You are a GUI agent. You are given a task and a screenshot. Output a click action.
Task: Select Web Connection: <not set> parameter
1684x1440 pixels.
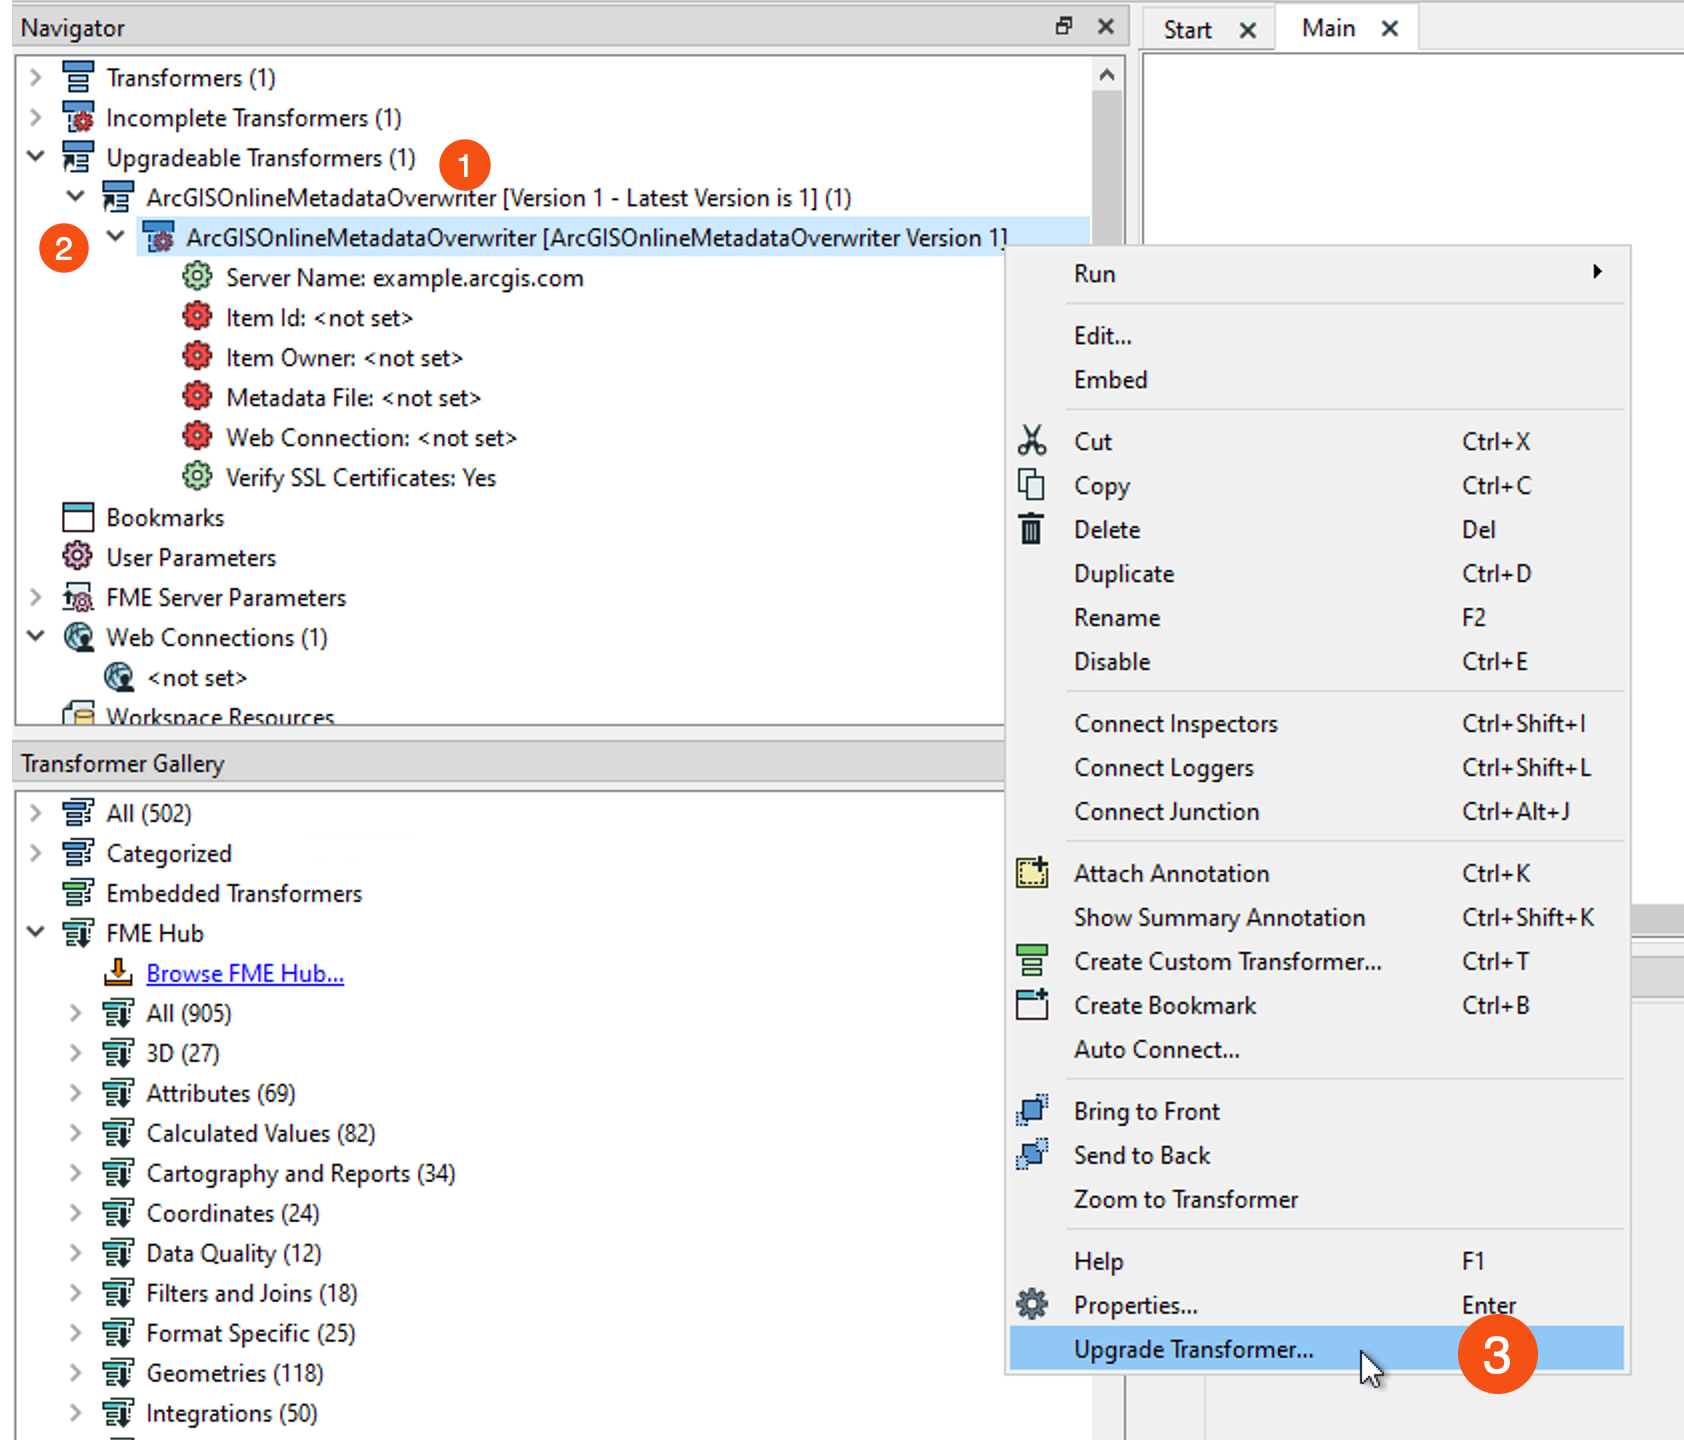371,438
